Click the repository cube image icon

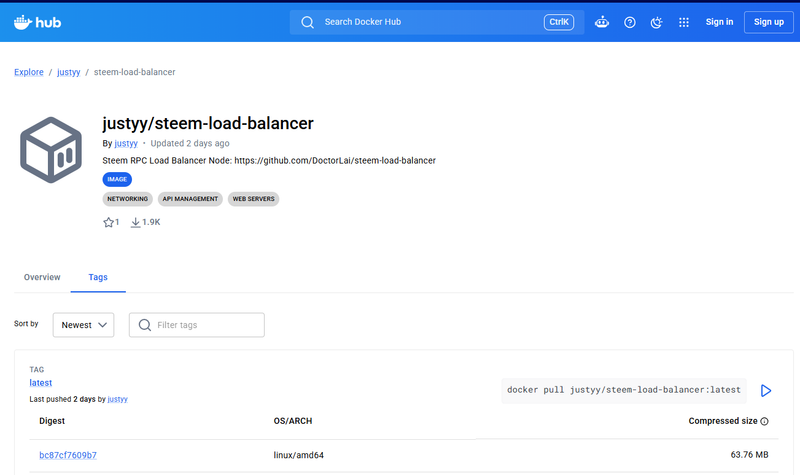tap(51, 150)
